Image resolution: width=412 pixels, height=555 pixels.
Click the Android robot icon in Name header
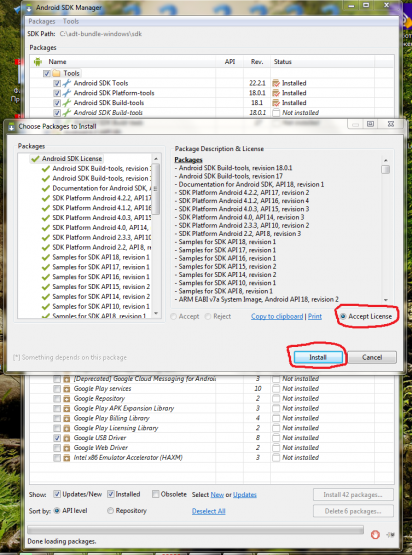pyautogui.click(x=38, y=62)
